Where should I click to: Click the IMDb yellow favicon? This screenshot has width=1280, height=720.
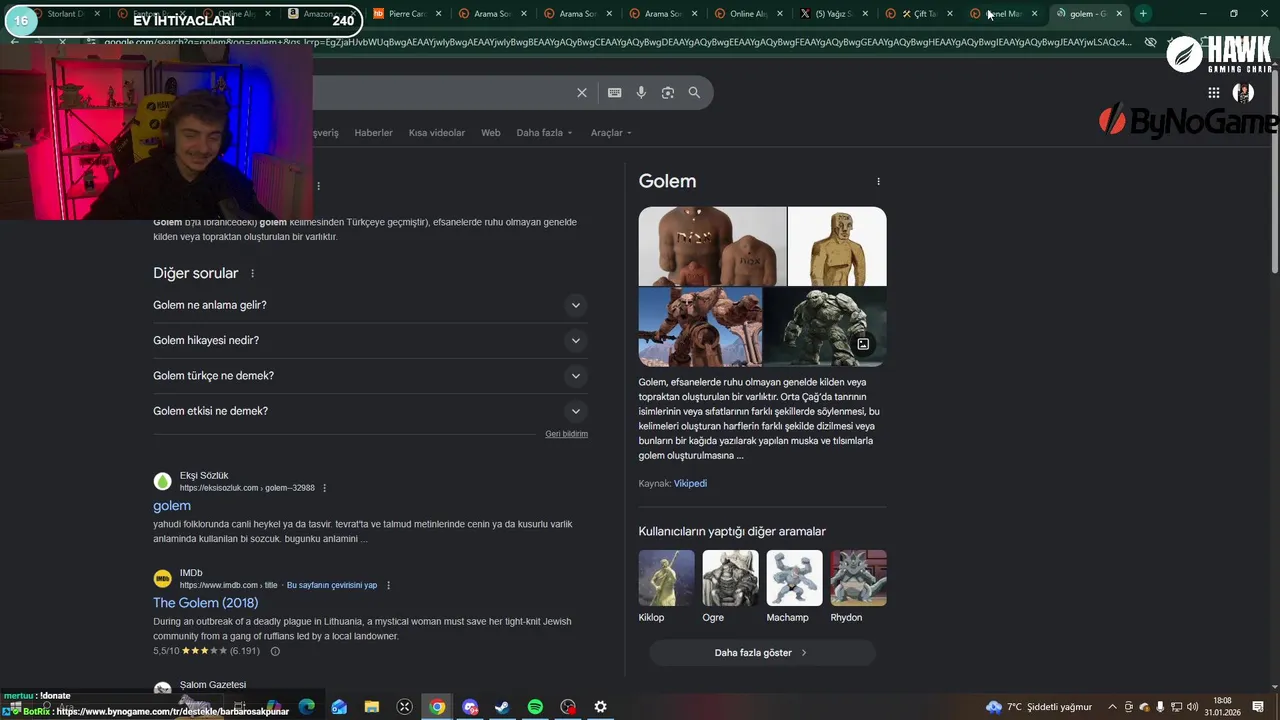(x=162, y=579)
